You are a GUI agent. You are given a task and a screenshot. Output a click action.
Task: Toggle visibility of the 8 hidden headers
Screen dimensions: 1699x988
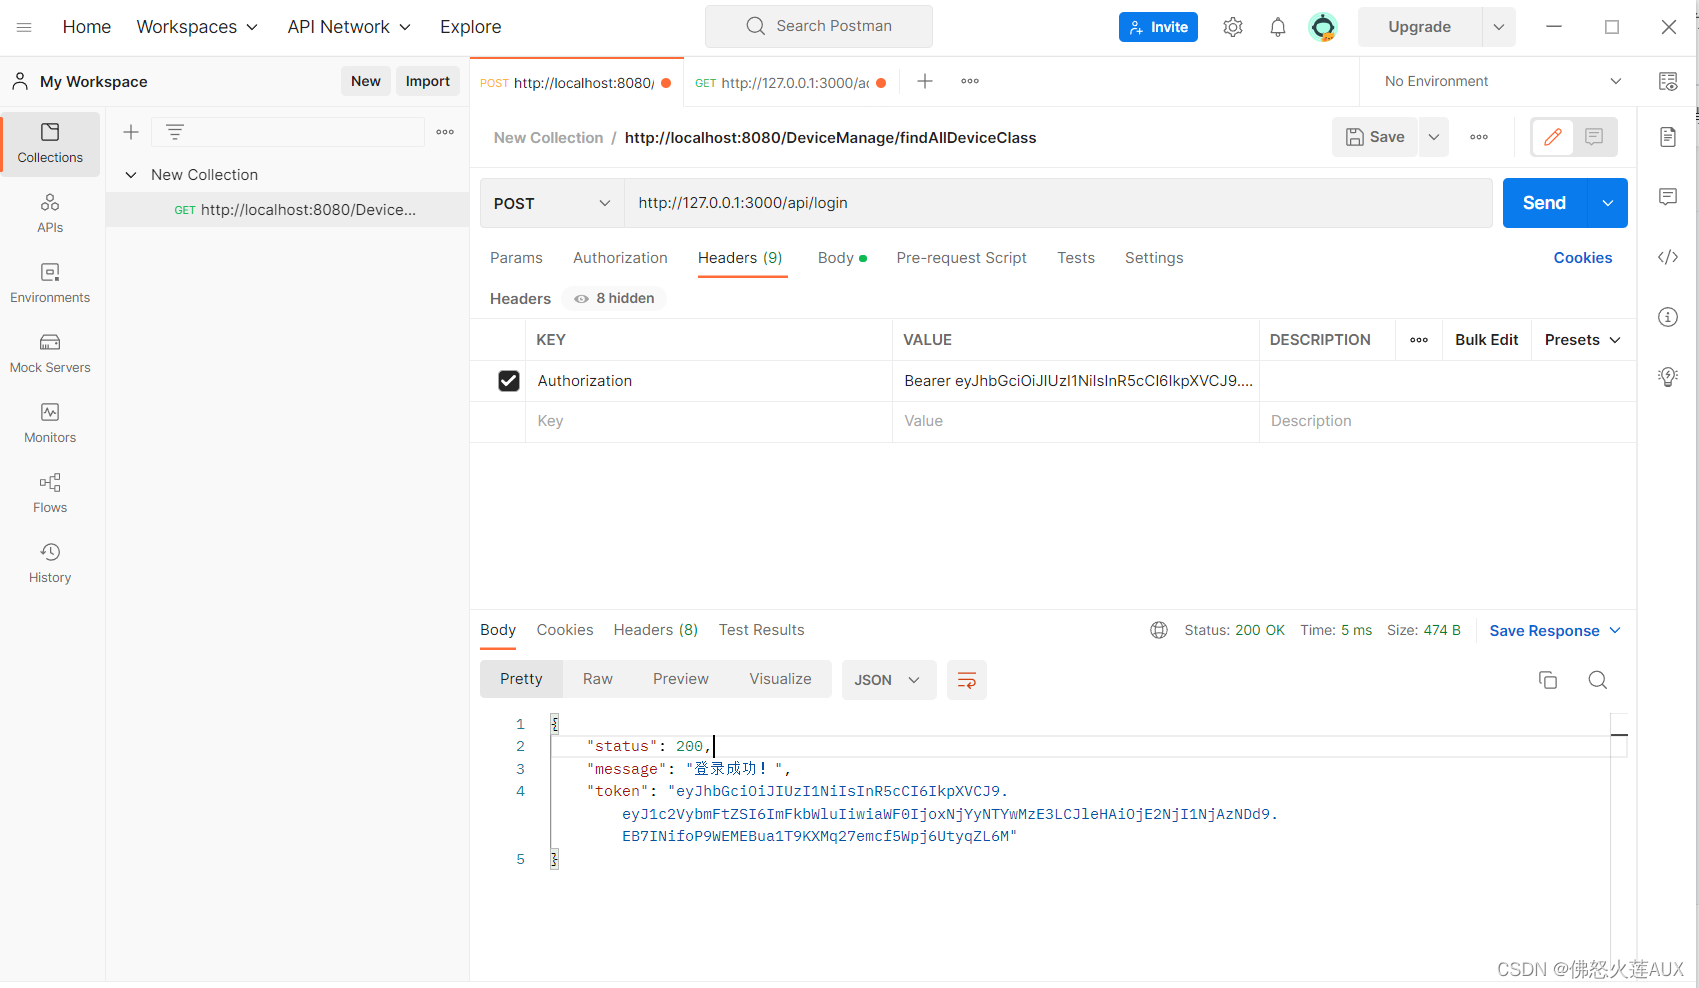(x=613, y=298)
